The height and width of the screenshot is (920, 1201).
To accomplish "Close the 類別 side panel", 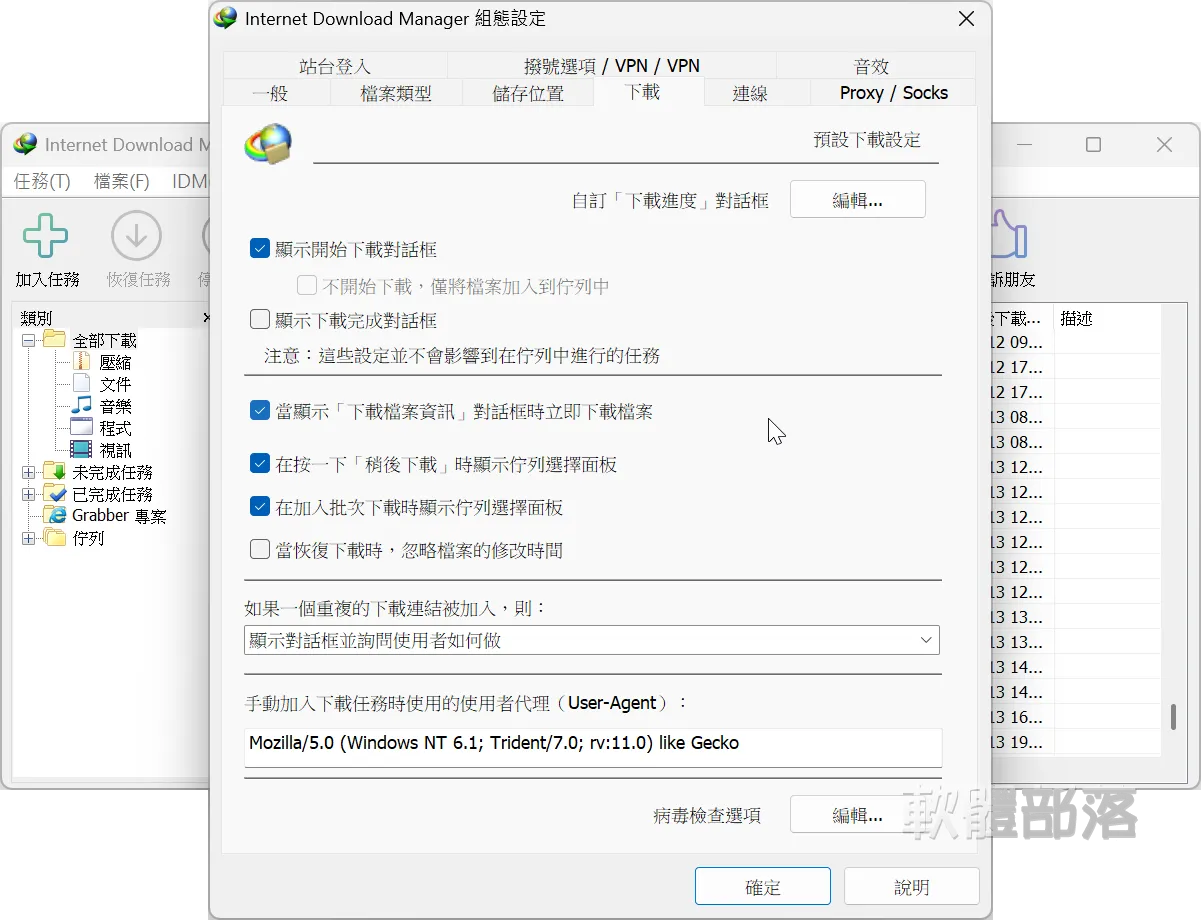I will pyautogui.click(x=207, y=318).
